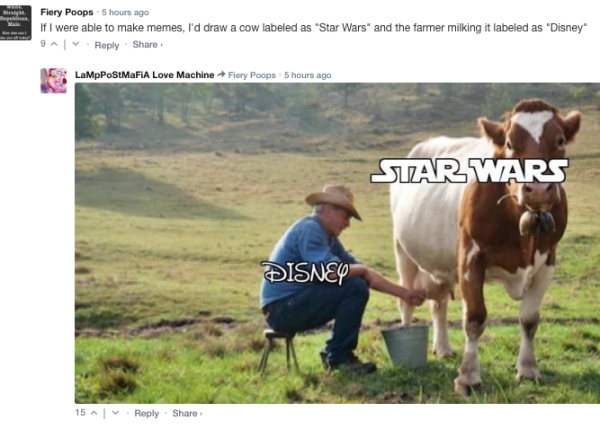This screenshot has width=600, height=429.
Task: Open the Fiery Poops username link
Action: click(x=67, y=12)
